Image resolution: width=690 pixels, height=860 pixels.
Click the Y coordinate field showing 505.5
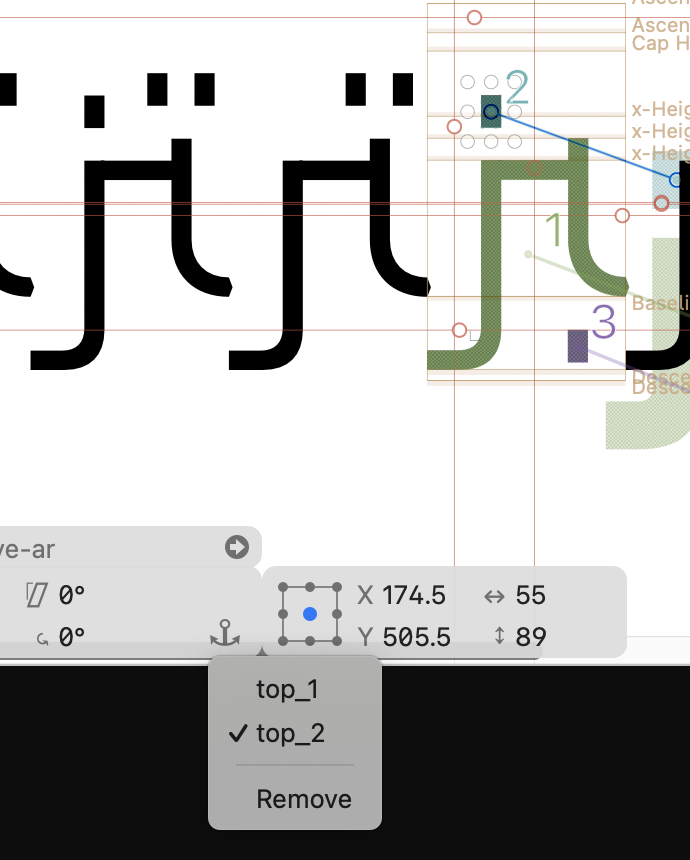click(416, 636)
